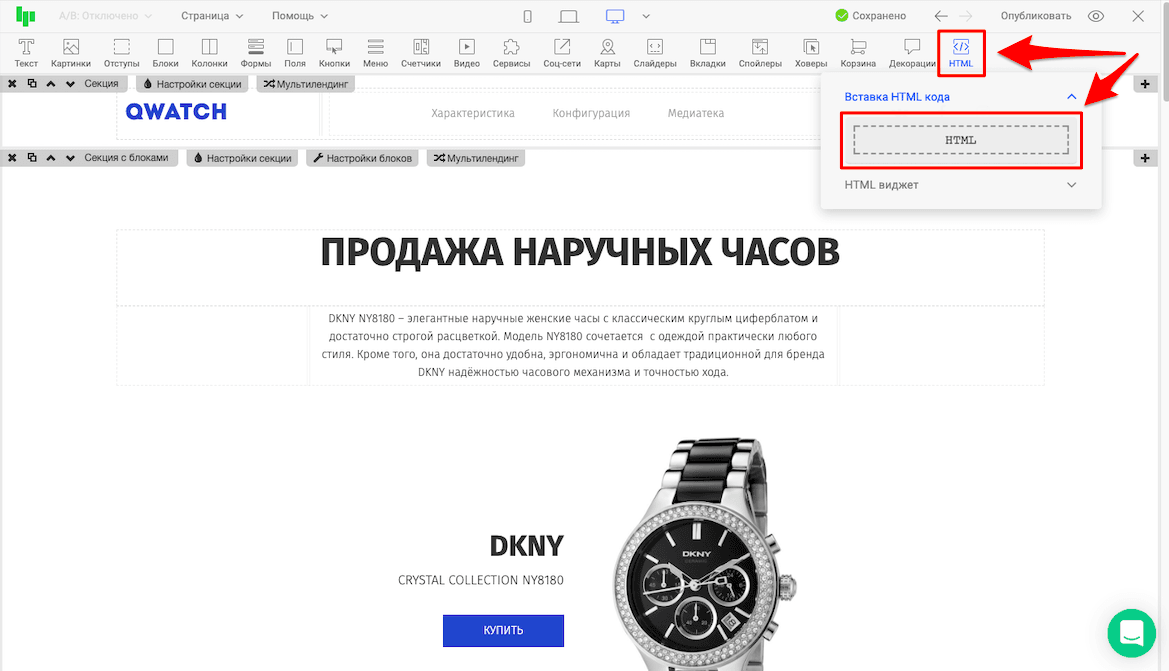
Task: Open the Декорации tool
Action: (912, 53)
